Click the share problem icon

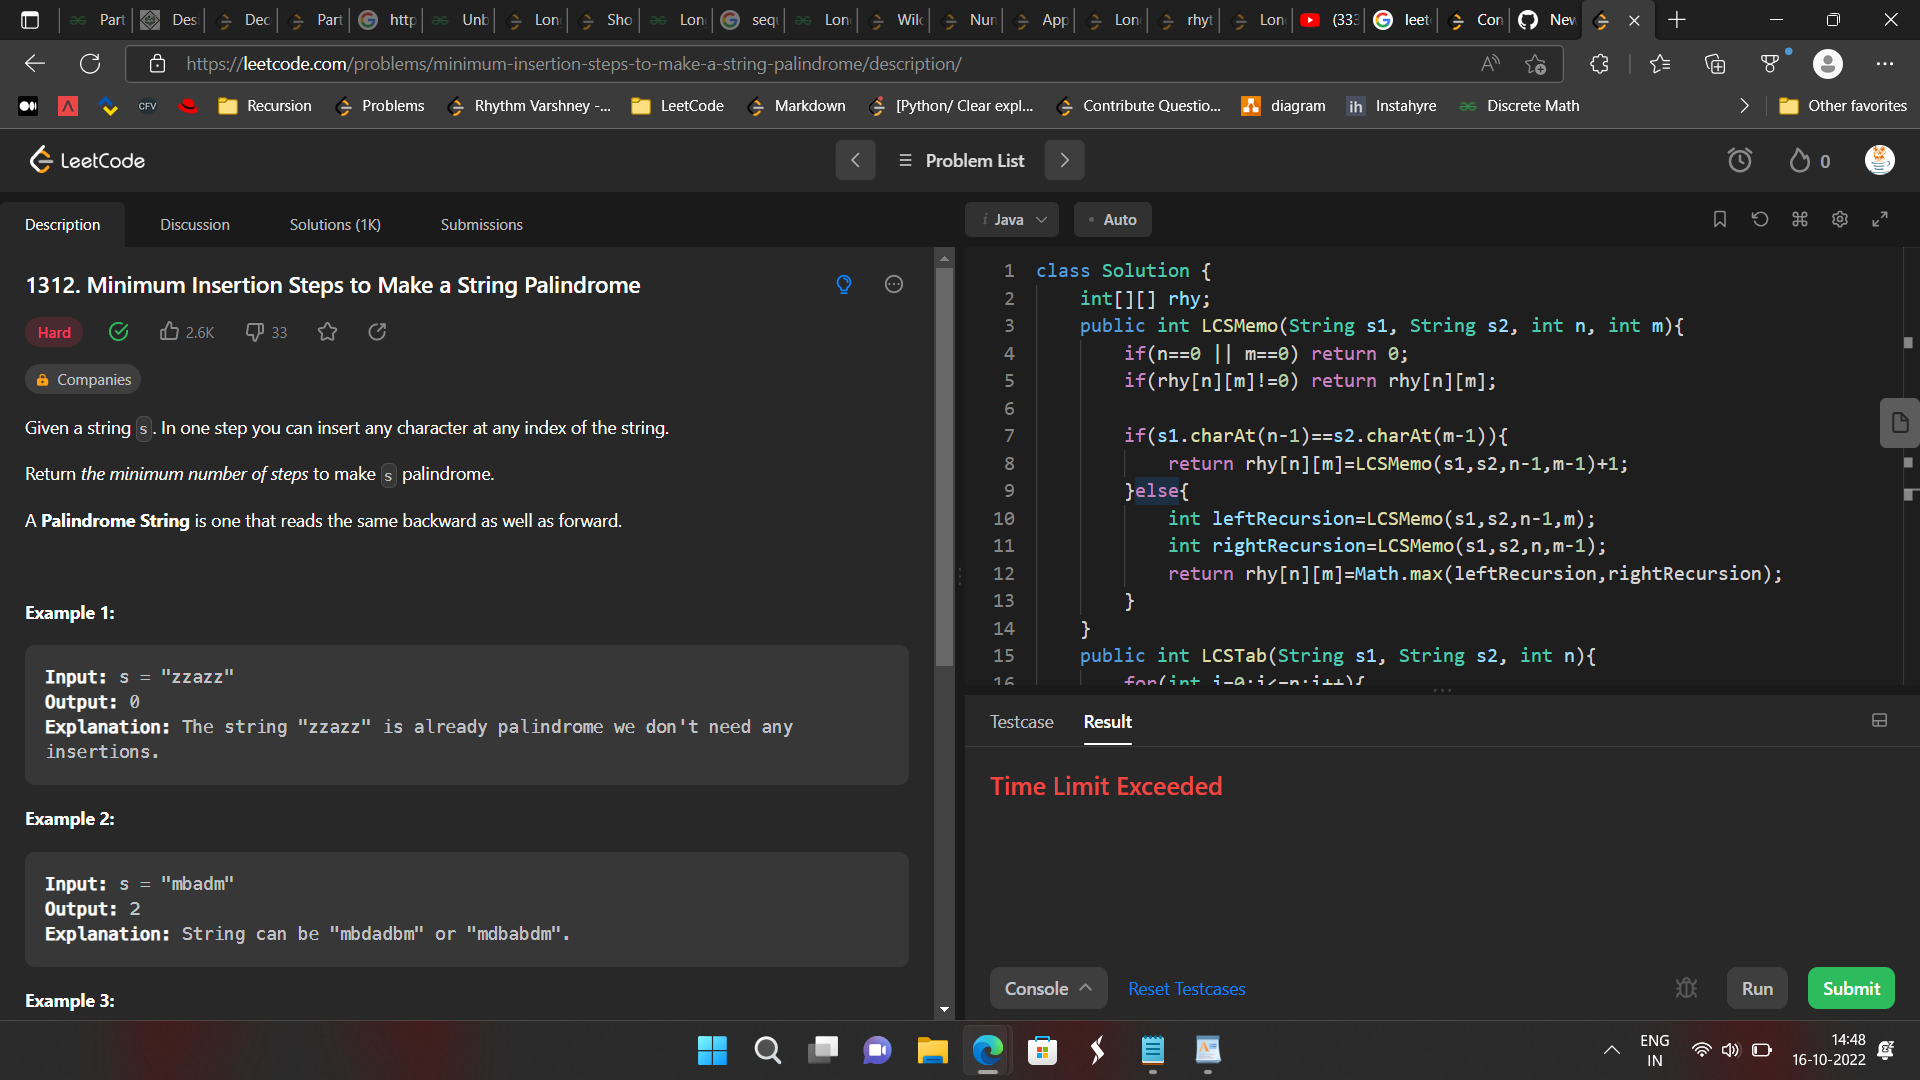(x=377, y=332)
